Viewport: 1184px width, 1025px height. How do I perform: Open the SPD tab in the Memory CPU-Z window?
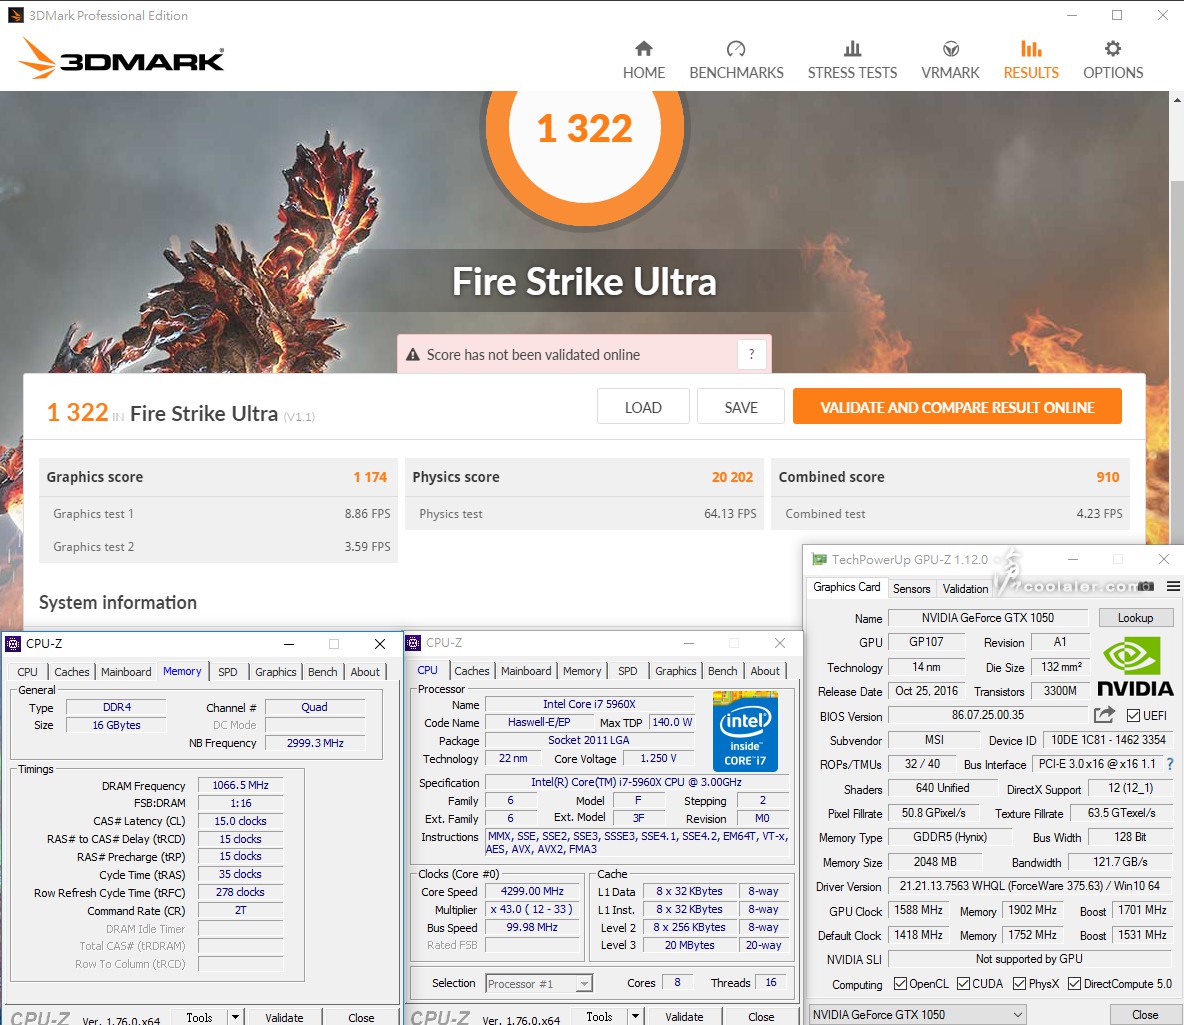[227, 671]
